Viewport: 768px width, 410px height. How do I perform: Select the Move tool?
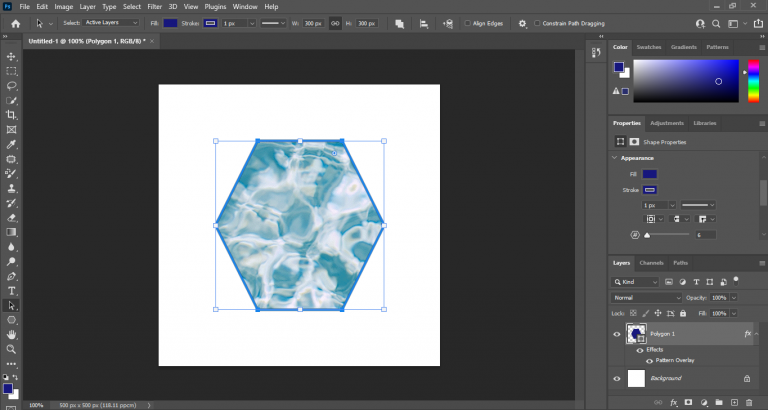coord(11,57)
